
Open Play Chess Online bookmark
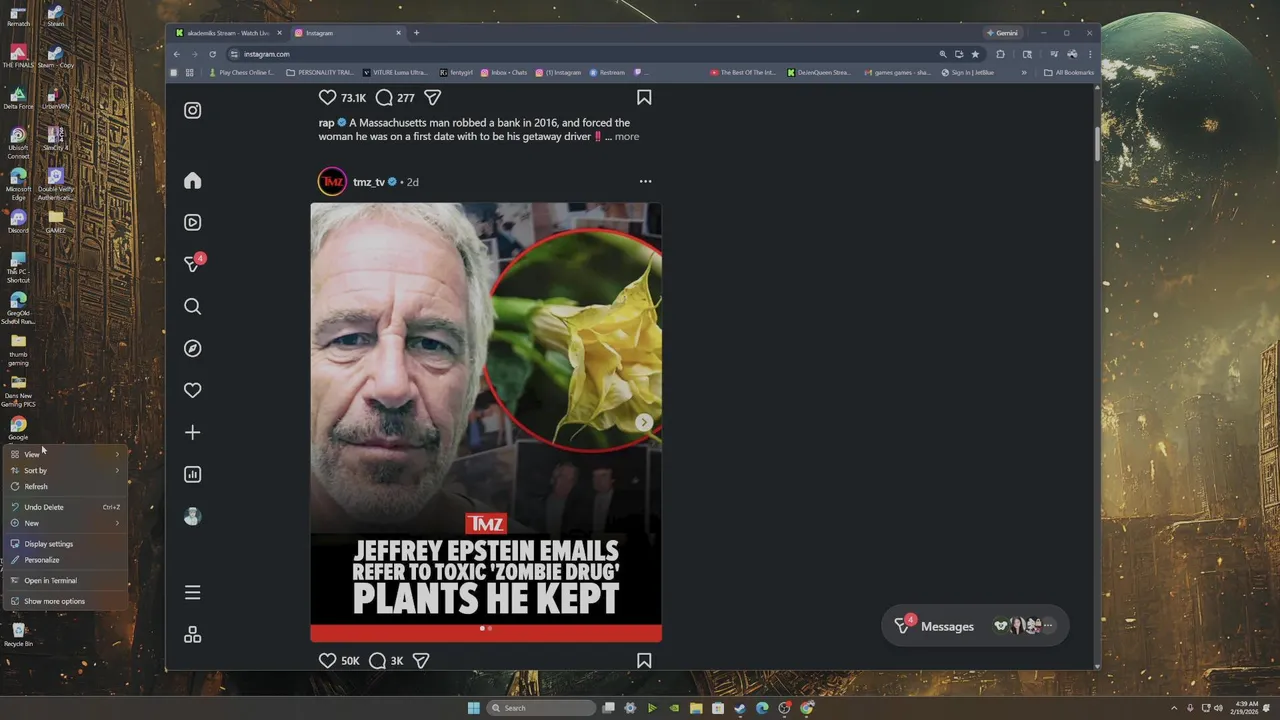point(241,72)
